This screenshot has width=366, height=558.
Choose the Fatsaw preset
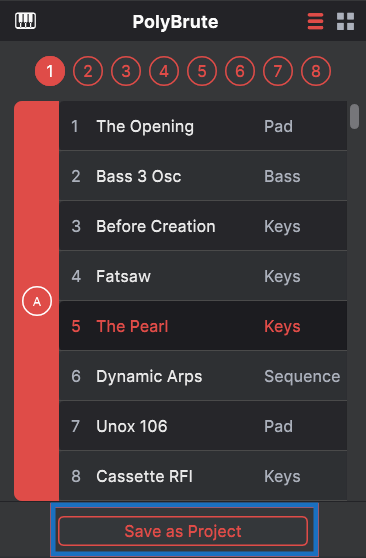point(203,276)
